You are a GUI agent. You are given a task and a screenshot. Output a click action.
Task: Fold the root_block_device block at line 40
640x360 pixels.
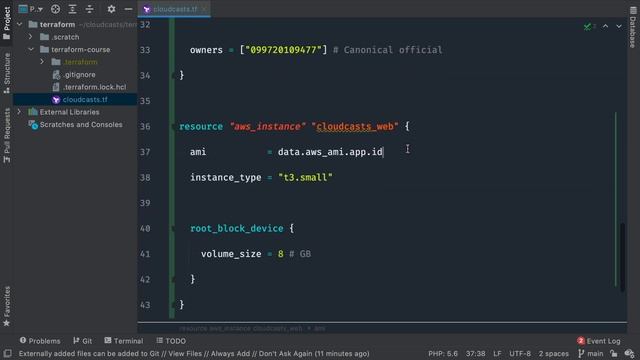[x=173, y=229]
